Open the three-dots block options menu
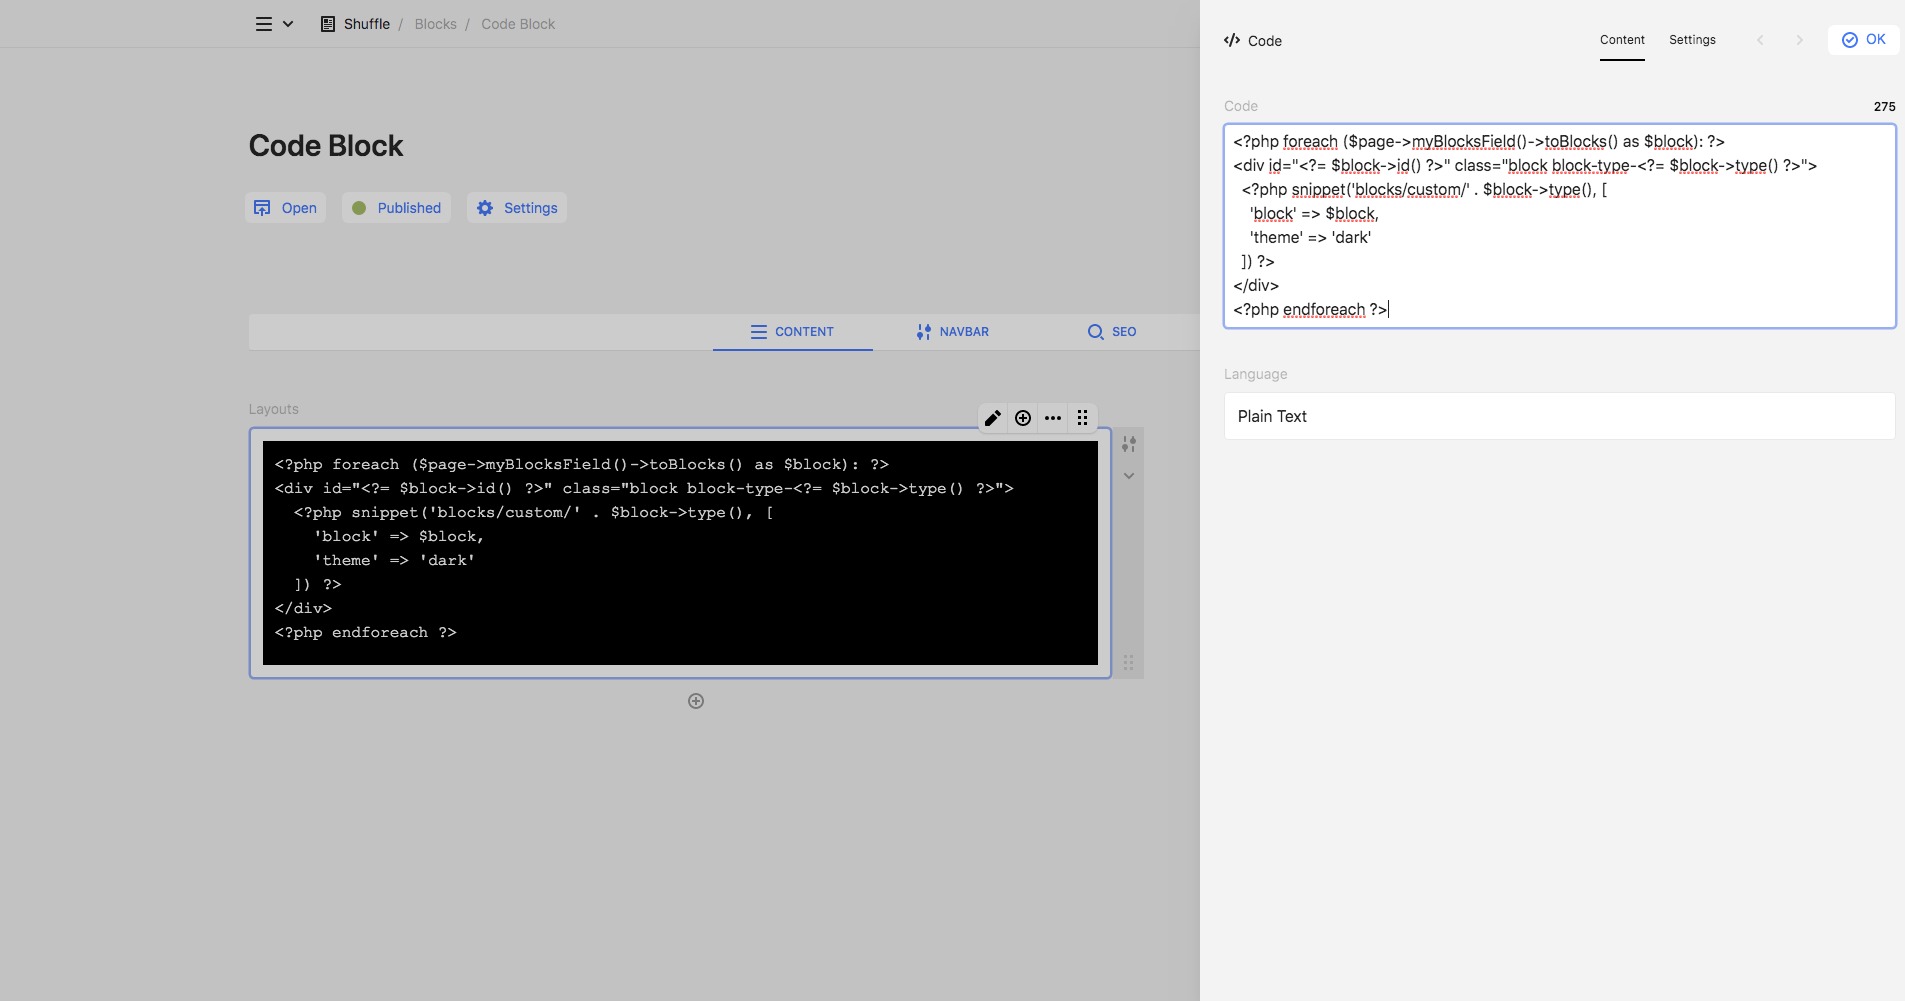 [1053, 418]
